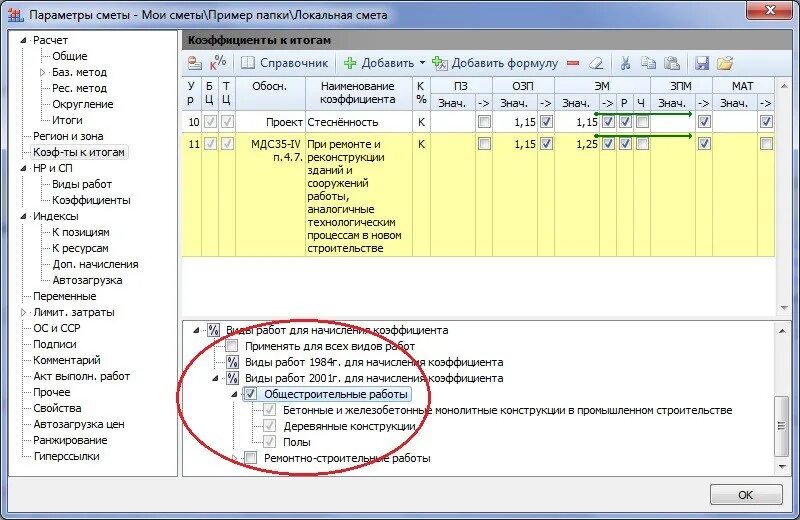Toggle ОЗП arrow checkbox in row 11

pyautogui.click(x=546, y=144)
